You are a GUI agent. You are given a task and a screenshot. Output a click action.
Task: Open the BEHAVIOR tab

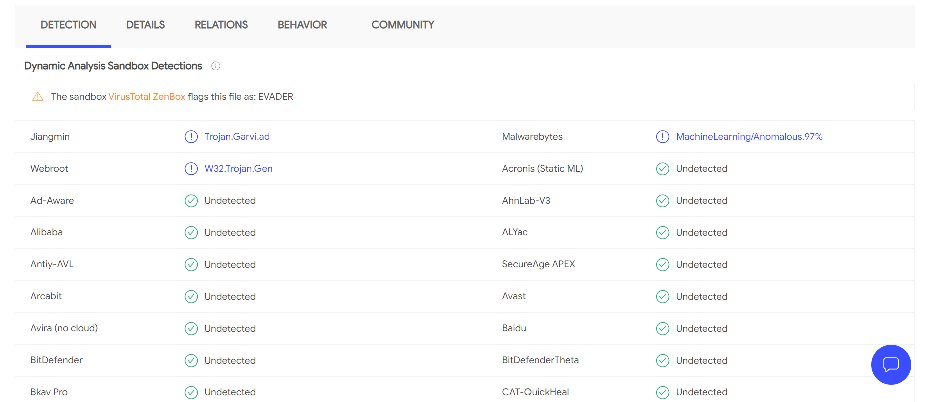click(302, 25)
